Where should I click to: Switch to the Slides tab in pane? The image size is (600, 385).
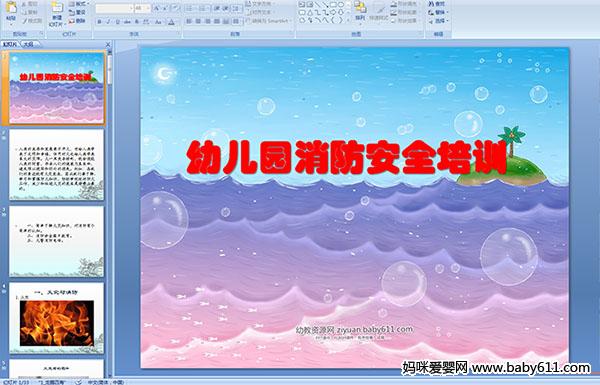pyautogui.click(x=10, y=44)
